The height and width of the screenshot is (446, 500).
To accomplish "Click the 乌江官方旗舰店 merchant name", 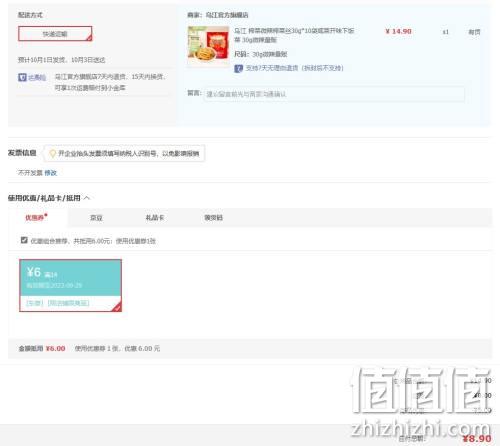I will tap(227, 15).
